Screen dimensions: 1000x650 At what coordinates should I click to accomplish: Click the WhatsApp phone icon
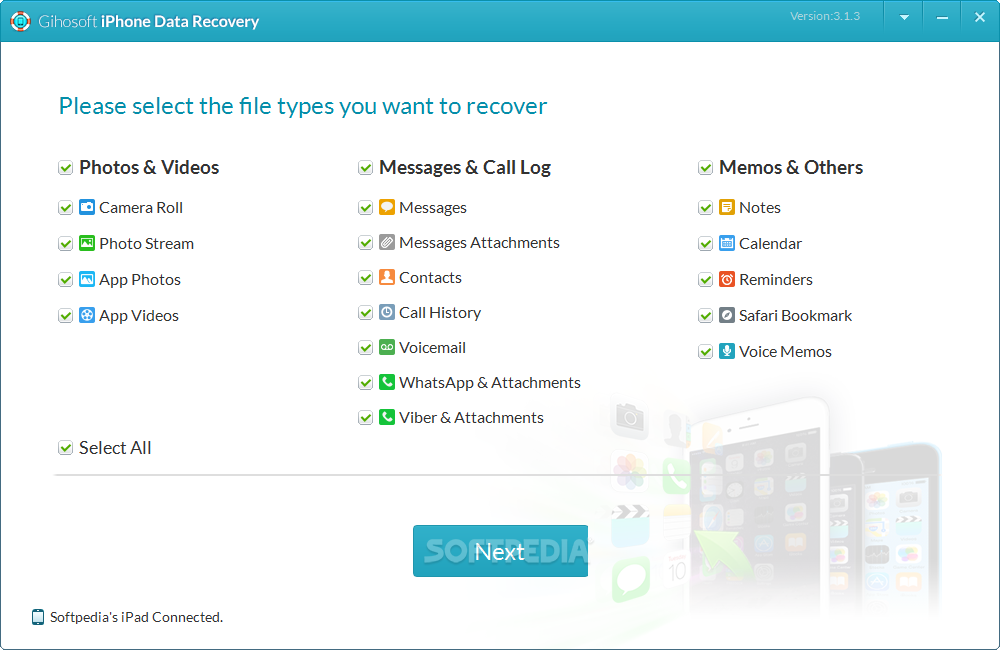pyautogui.click(x=386, y=382)
